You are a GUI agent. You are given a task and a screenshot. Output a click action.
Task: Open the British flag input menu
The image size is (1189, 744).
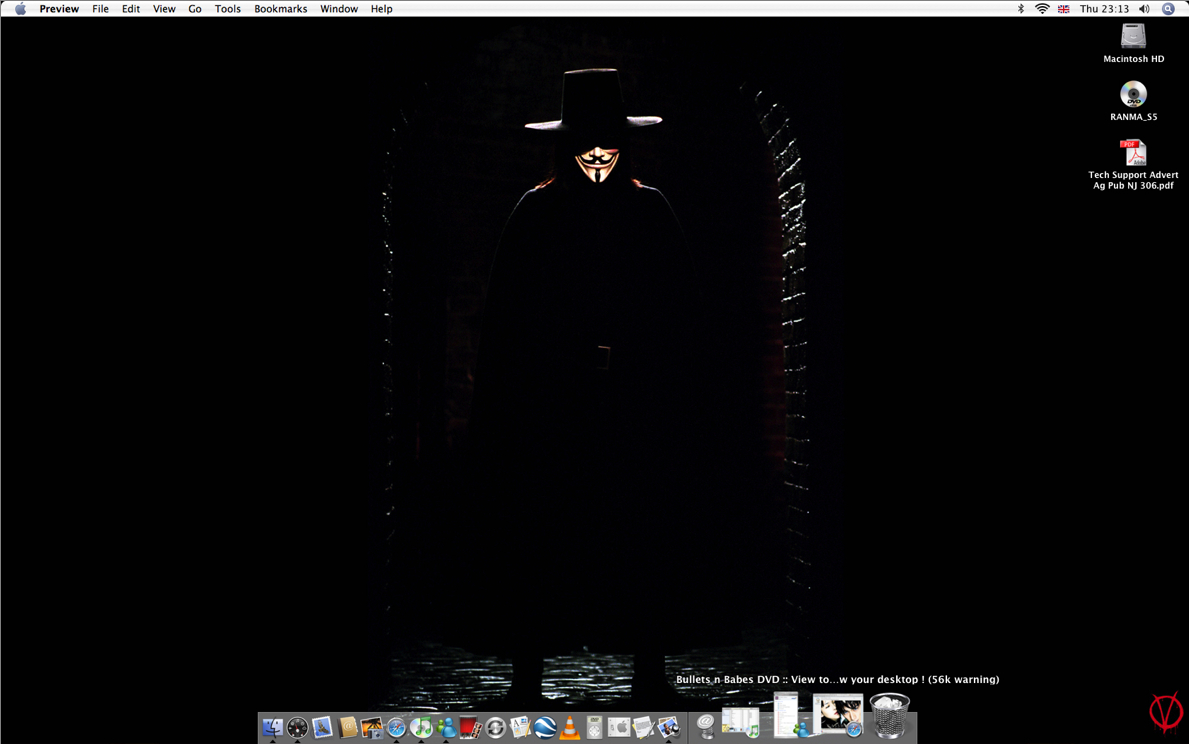pos(1064,9)
